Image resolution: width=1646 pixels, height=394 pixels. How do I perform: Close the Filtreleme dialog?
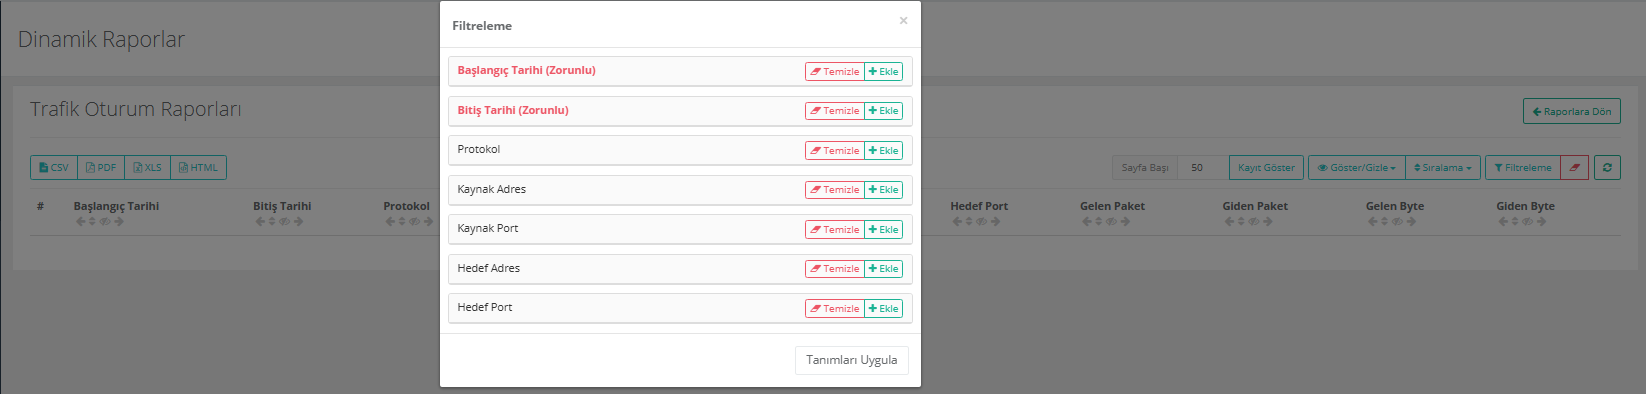pos(903,21)
